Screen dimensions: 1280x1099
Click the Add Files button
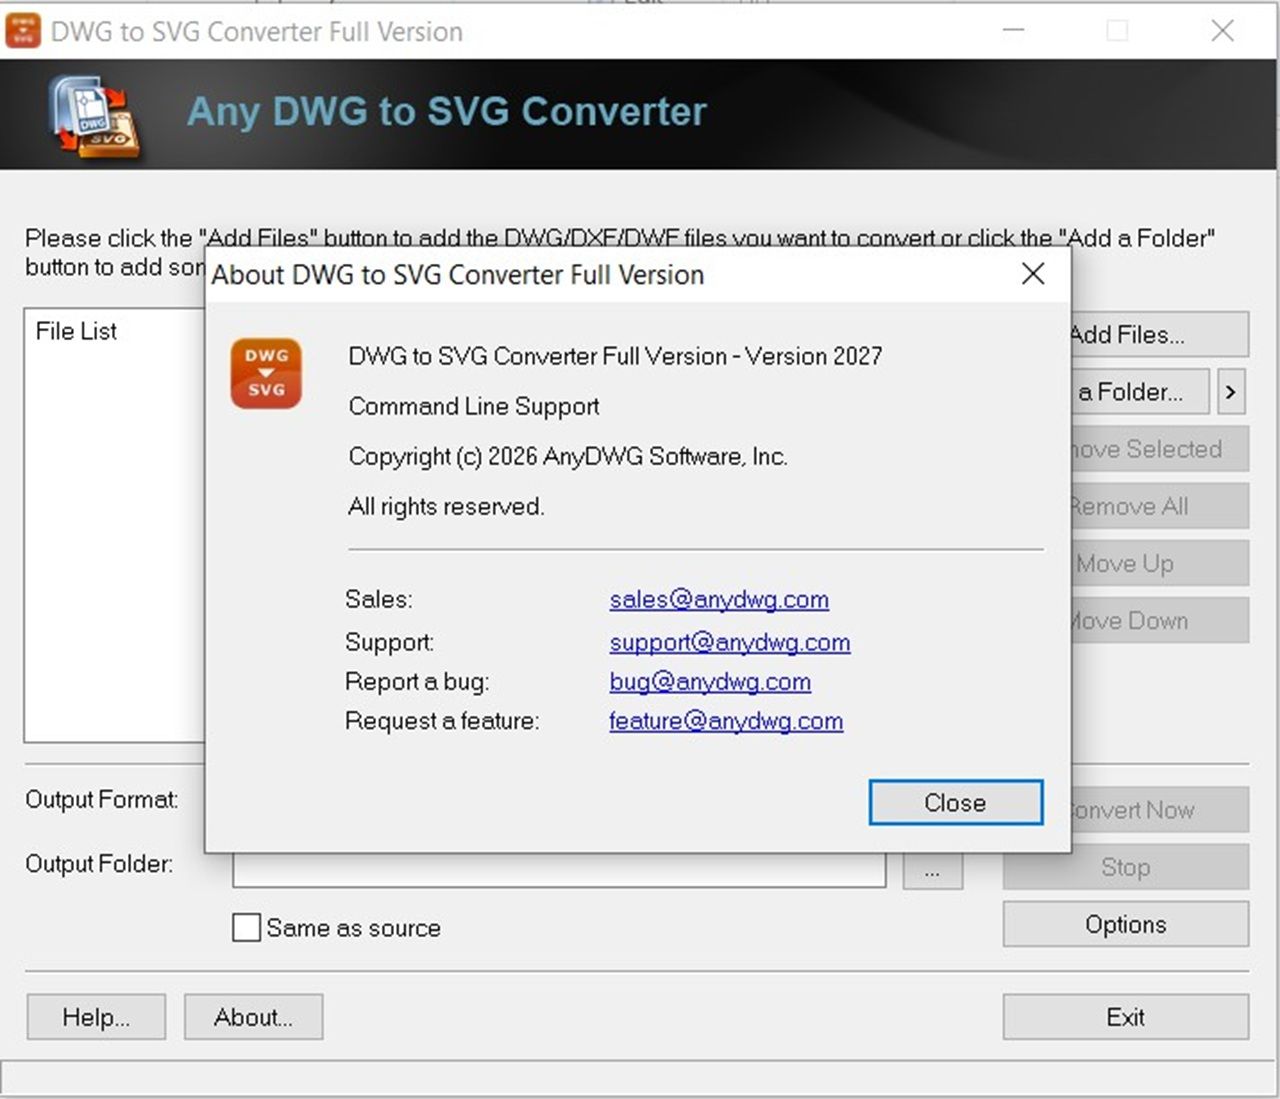coord(1160,335)
